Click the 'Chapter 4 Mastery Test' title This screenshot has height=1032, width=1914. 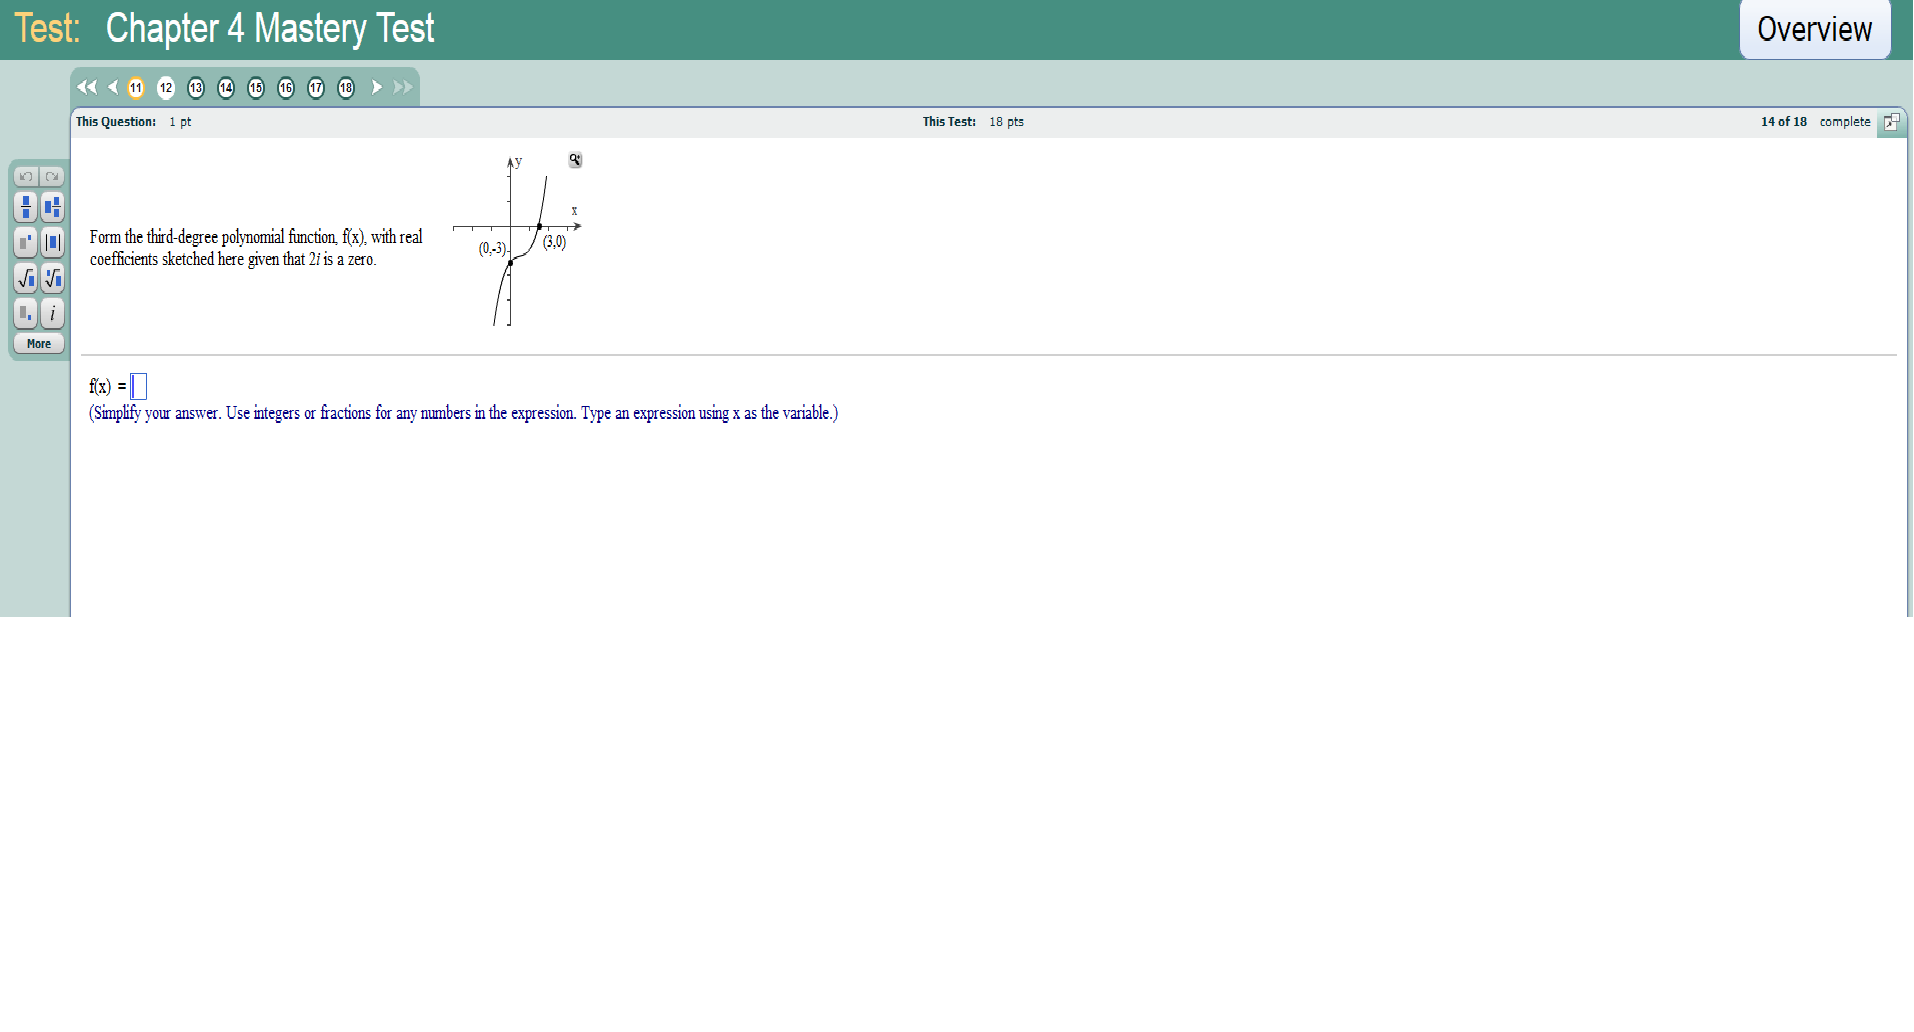coord(270,28)
